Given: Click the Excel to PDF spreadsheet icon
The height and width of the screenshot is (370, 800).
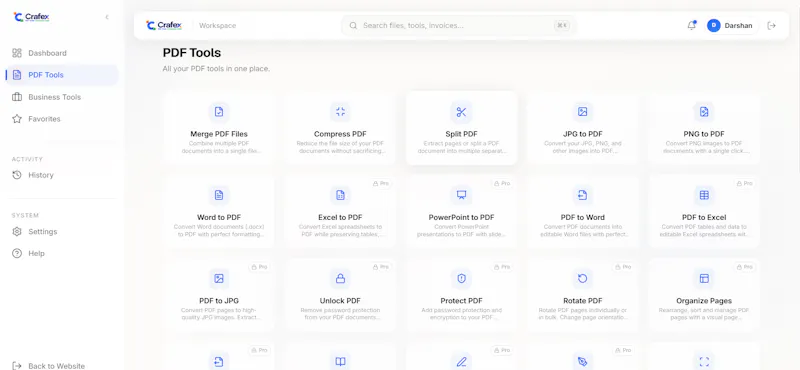Looking at the screenshot, I should pos(340,195).
